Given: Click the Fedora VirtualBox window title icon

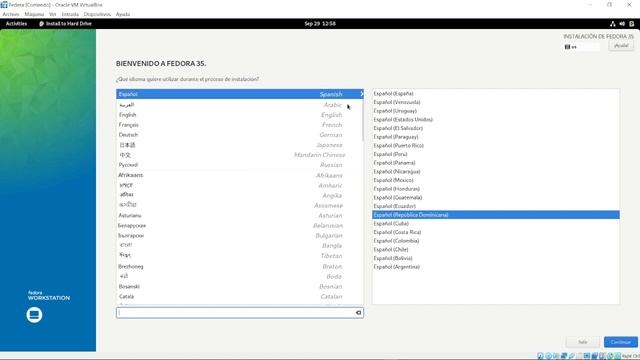Looking at the screenshot, I should (4, 5).
